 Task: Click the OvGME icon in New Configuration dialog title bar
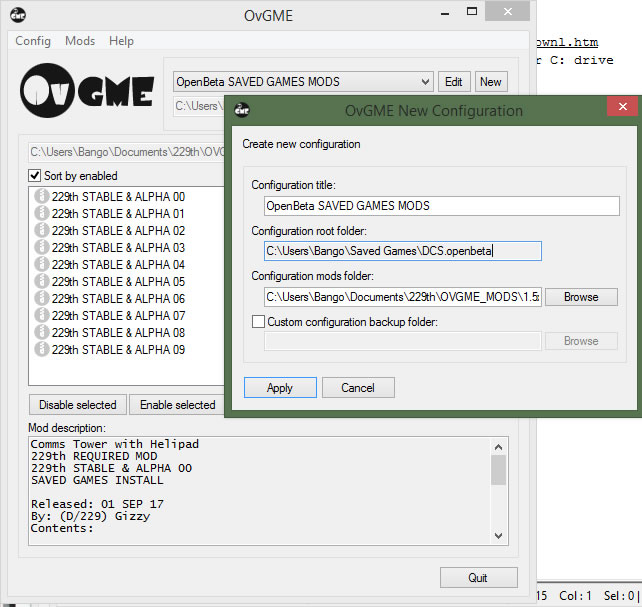[242, 110]
